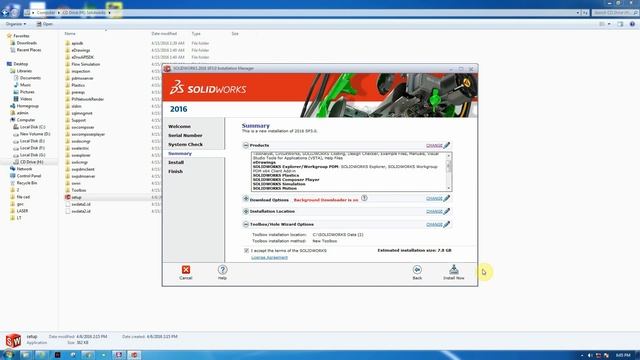Open the Organize dropdown menu
The width and height of the screenshot is (640, 360).
point(16,24)
